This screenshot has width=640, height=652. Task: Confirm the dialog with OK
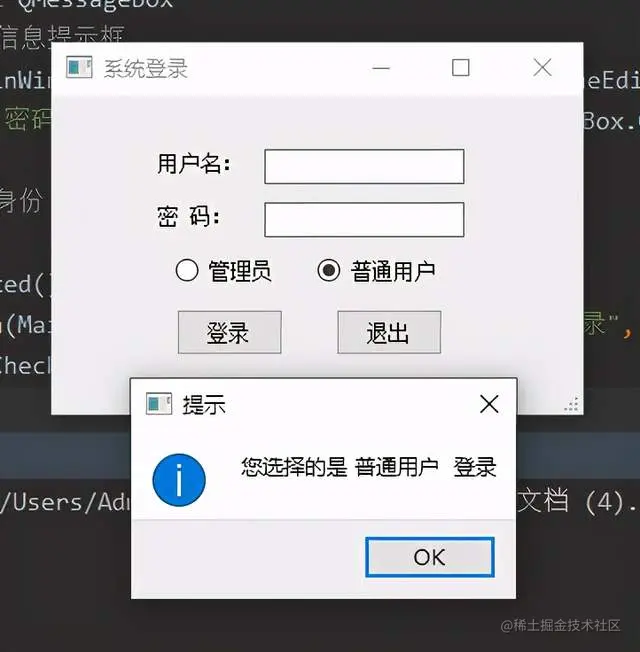click(x=430, y=557)
